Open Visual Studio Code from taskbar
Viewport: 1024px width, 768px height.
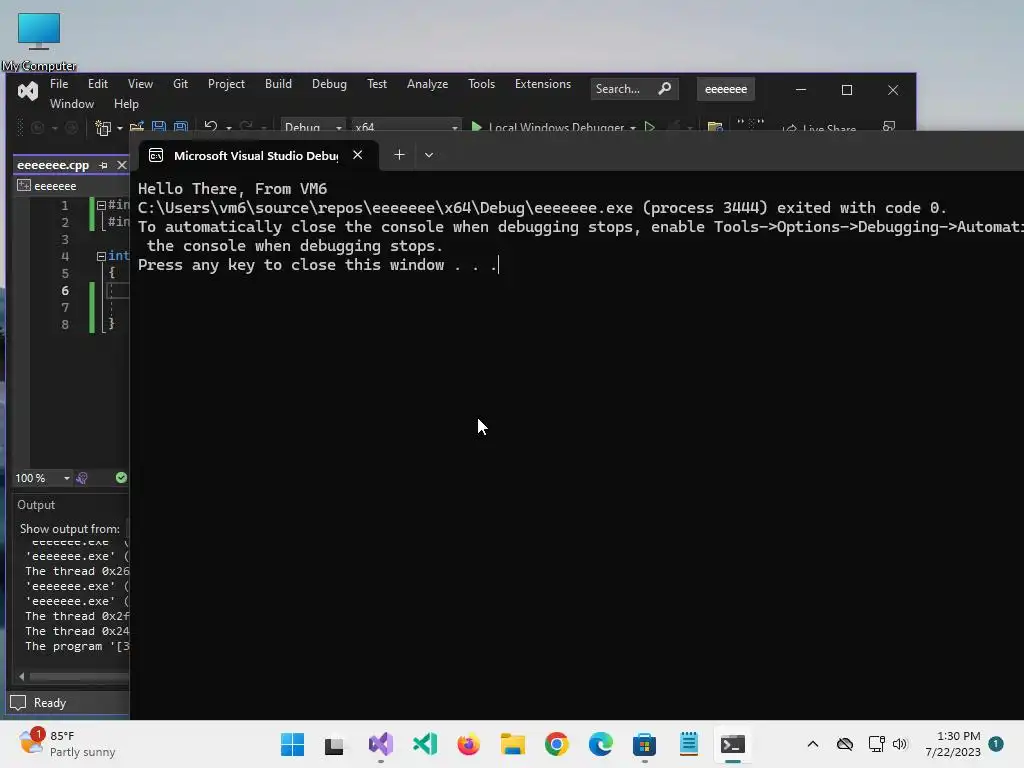click(x=424, y=744)
